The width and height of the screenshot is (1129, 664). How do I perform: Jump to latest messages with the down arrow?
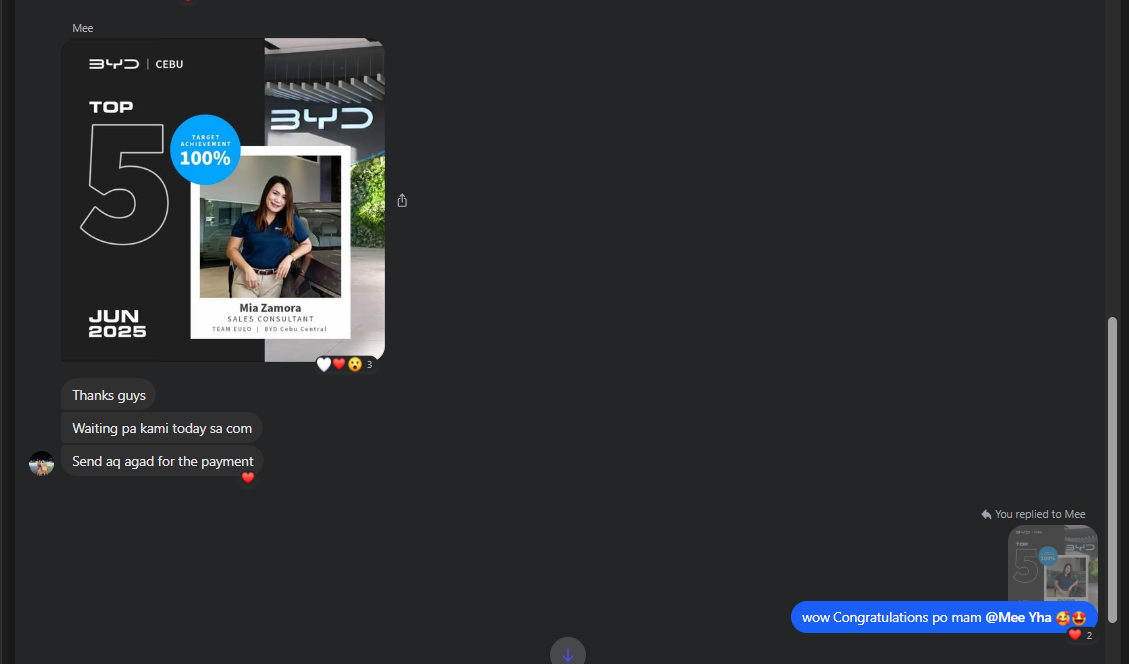coord(567,654)
